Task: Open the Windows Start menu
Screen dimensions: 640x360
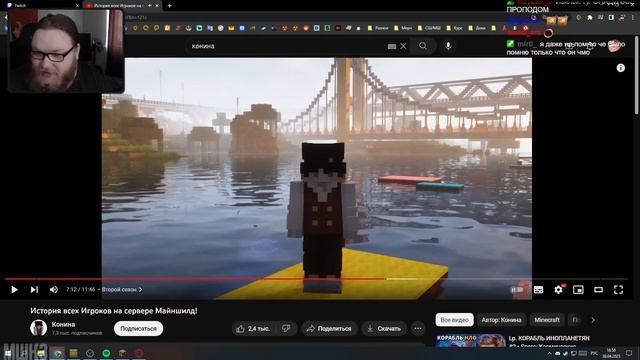Action: click(8, 353)
